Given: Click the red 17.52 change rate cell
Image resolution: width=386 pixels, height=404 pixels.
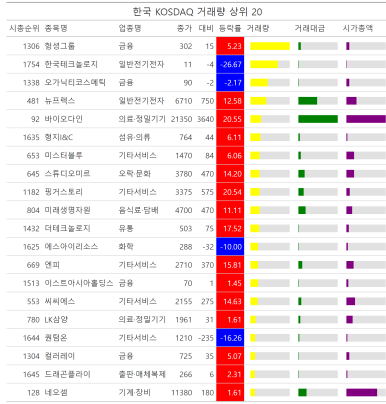Looking at the screenshot, I should tap(230, 228).
